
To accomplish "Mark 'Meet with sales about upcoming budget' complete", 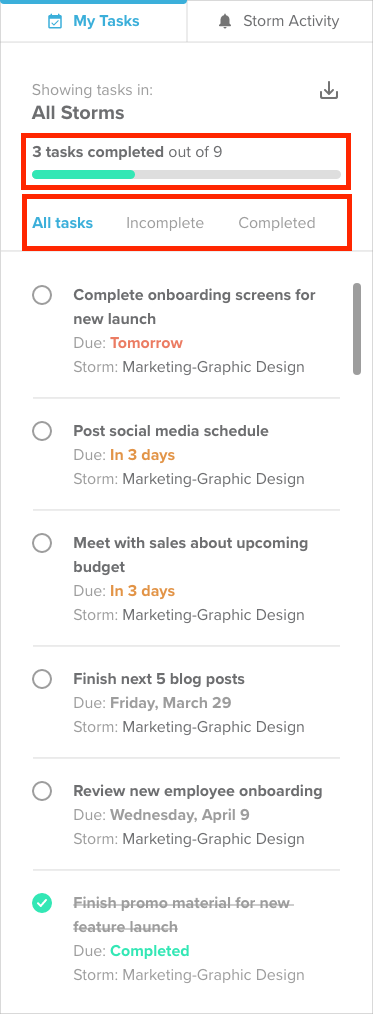I will (x=42, y=543).
